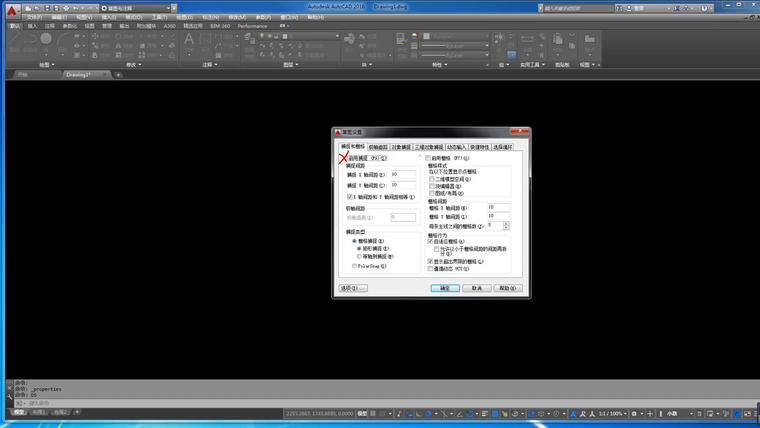Enable the 启用捕捉 (F9) snap checkbox
The image size is (760, 428).
[344, 158]
